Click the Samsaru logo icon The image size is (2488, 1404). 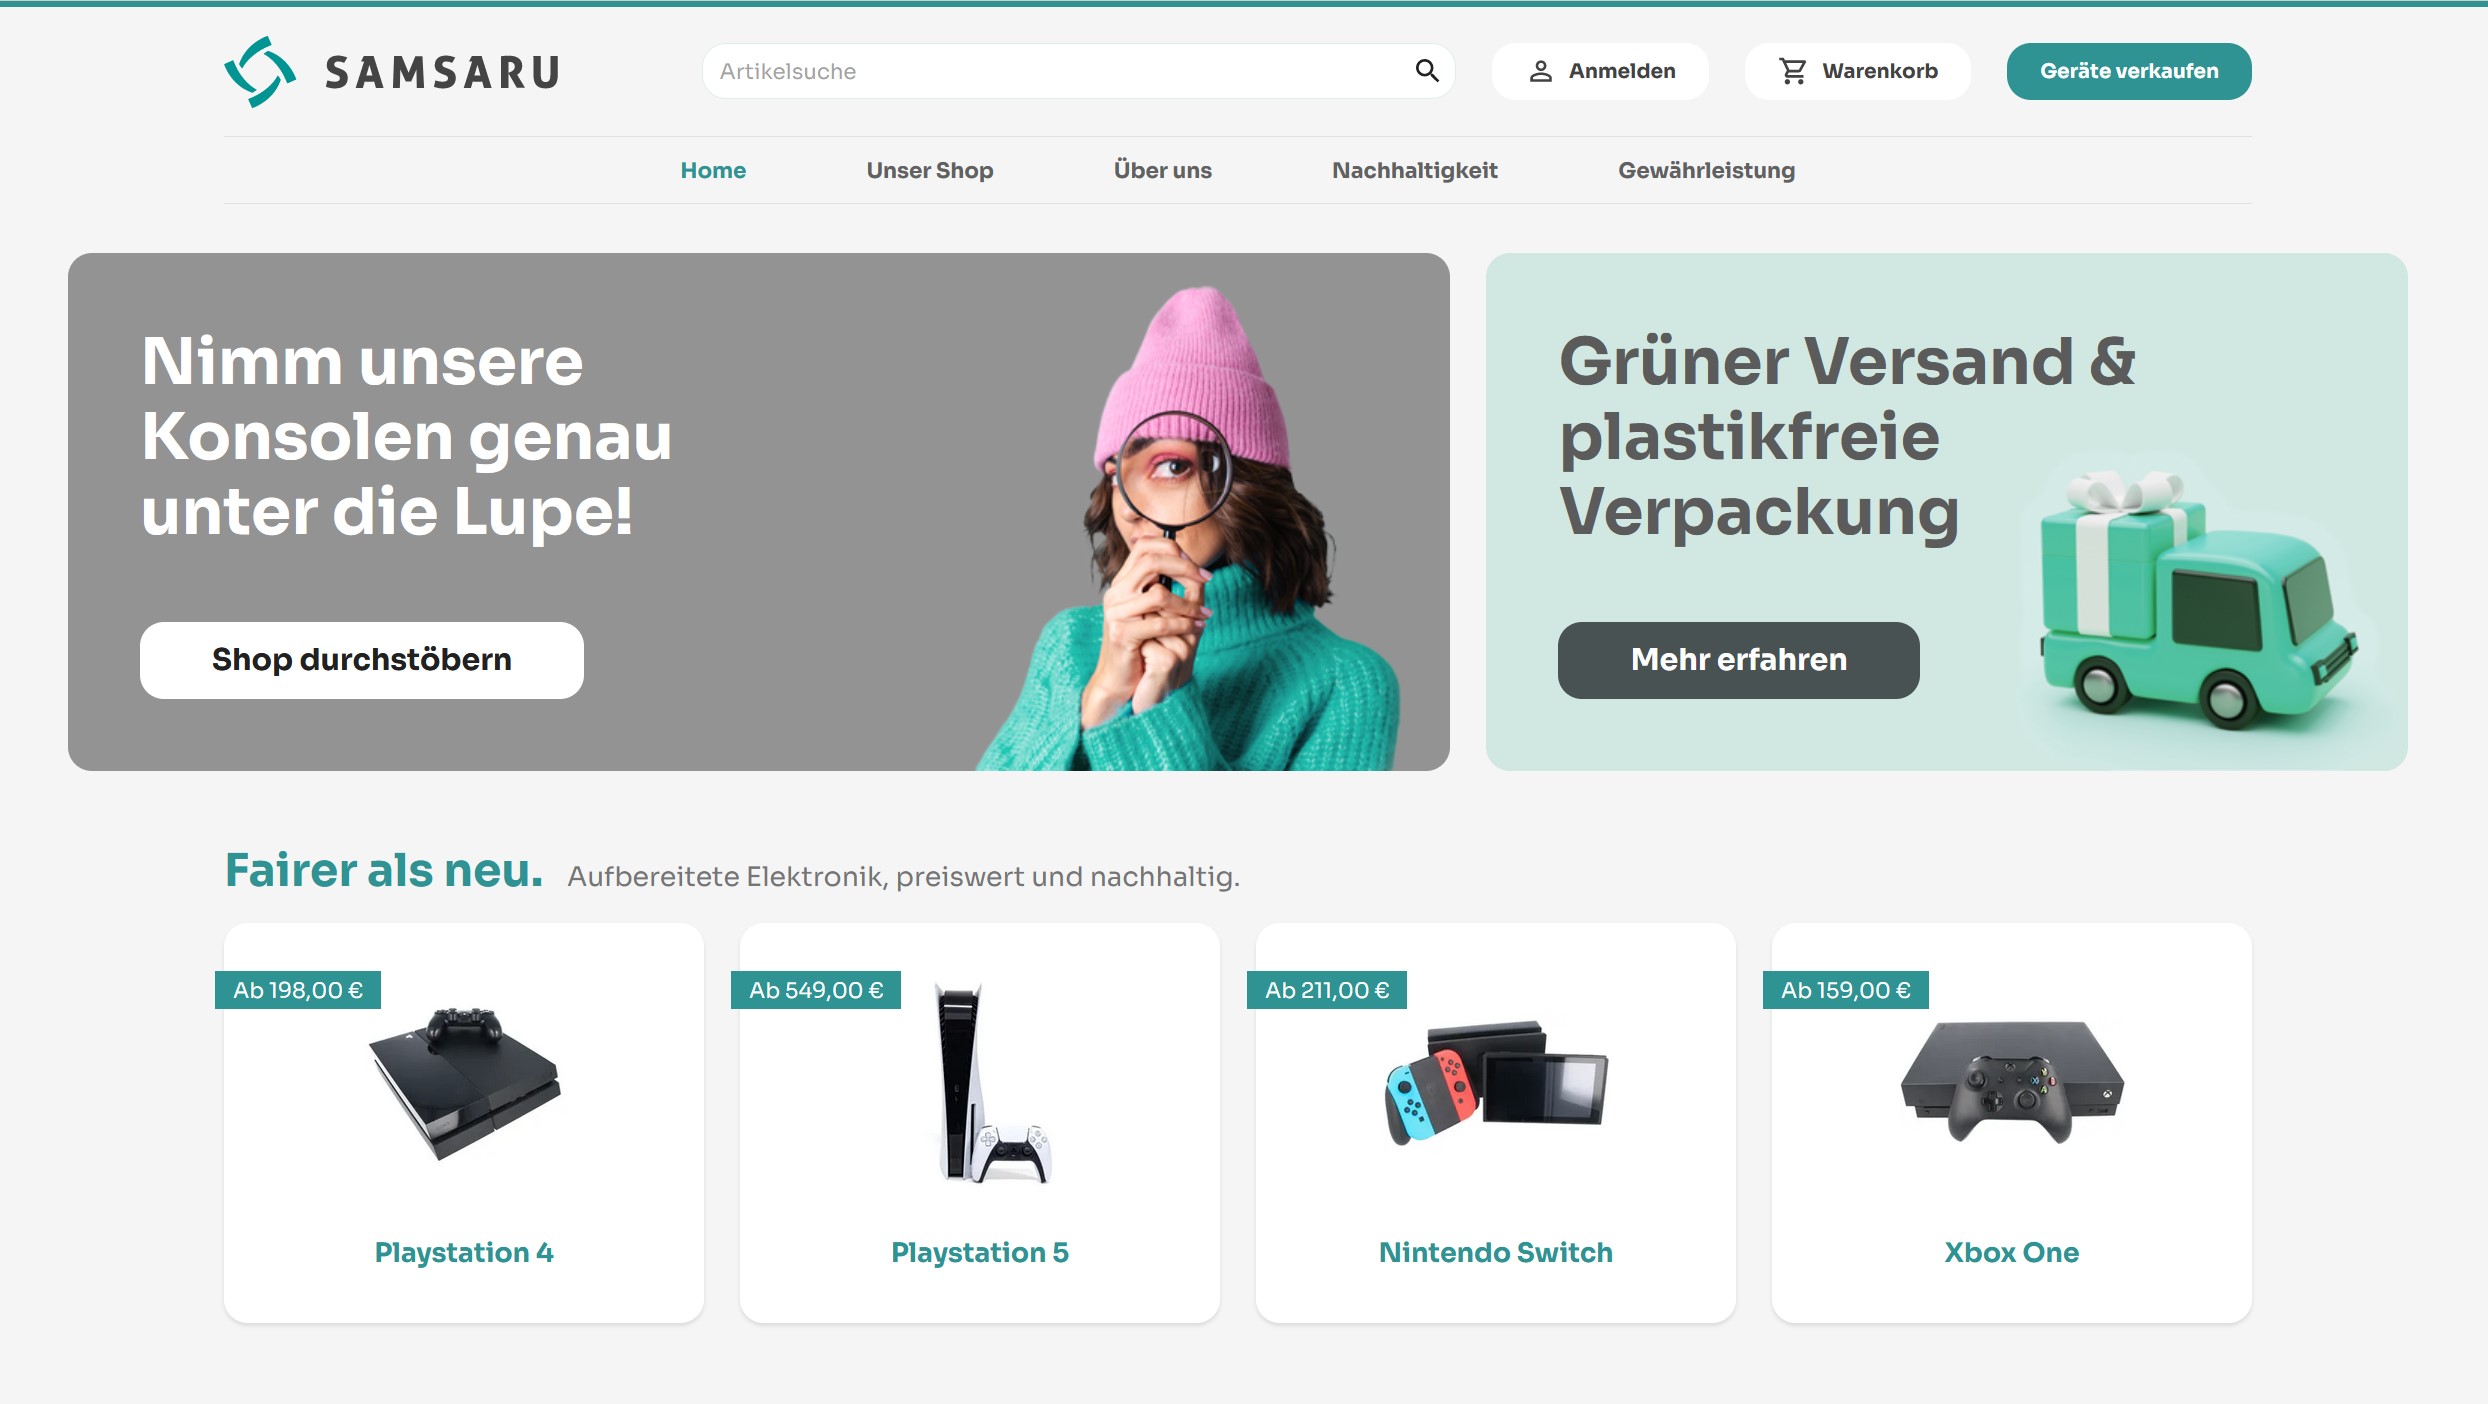click(x=260, y=72)
